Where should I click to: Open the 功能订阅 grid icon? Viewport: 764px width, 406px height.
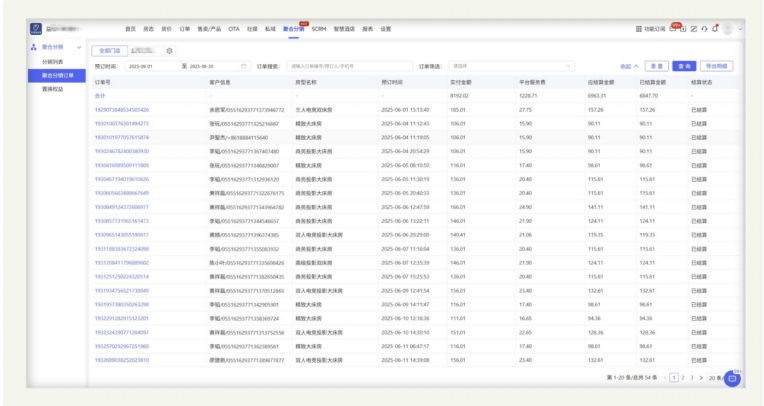pos(638,29)
